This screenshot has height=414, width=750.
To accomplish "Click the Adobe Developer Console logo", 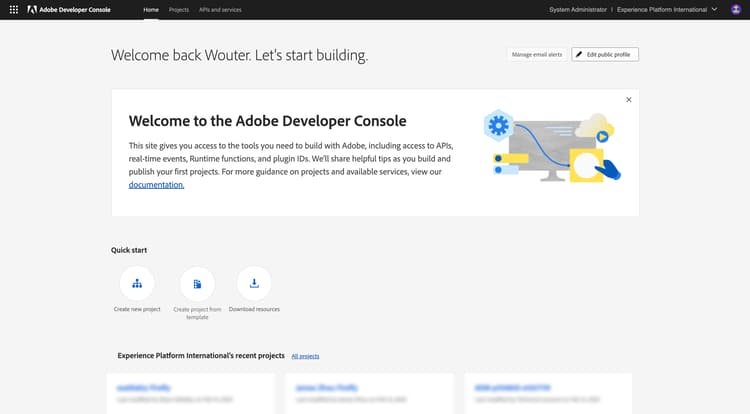I will coord(69,10).
